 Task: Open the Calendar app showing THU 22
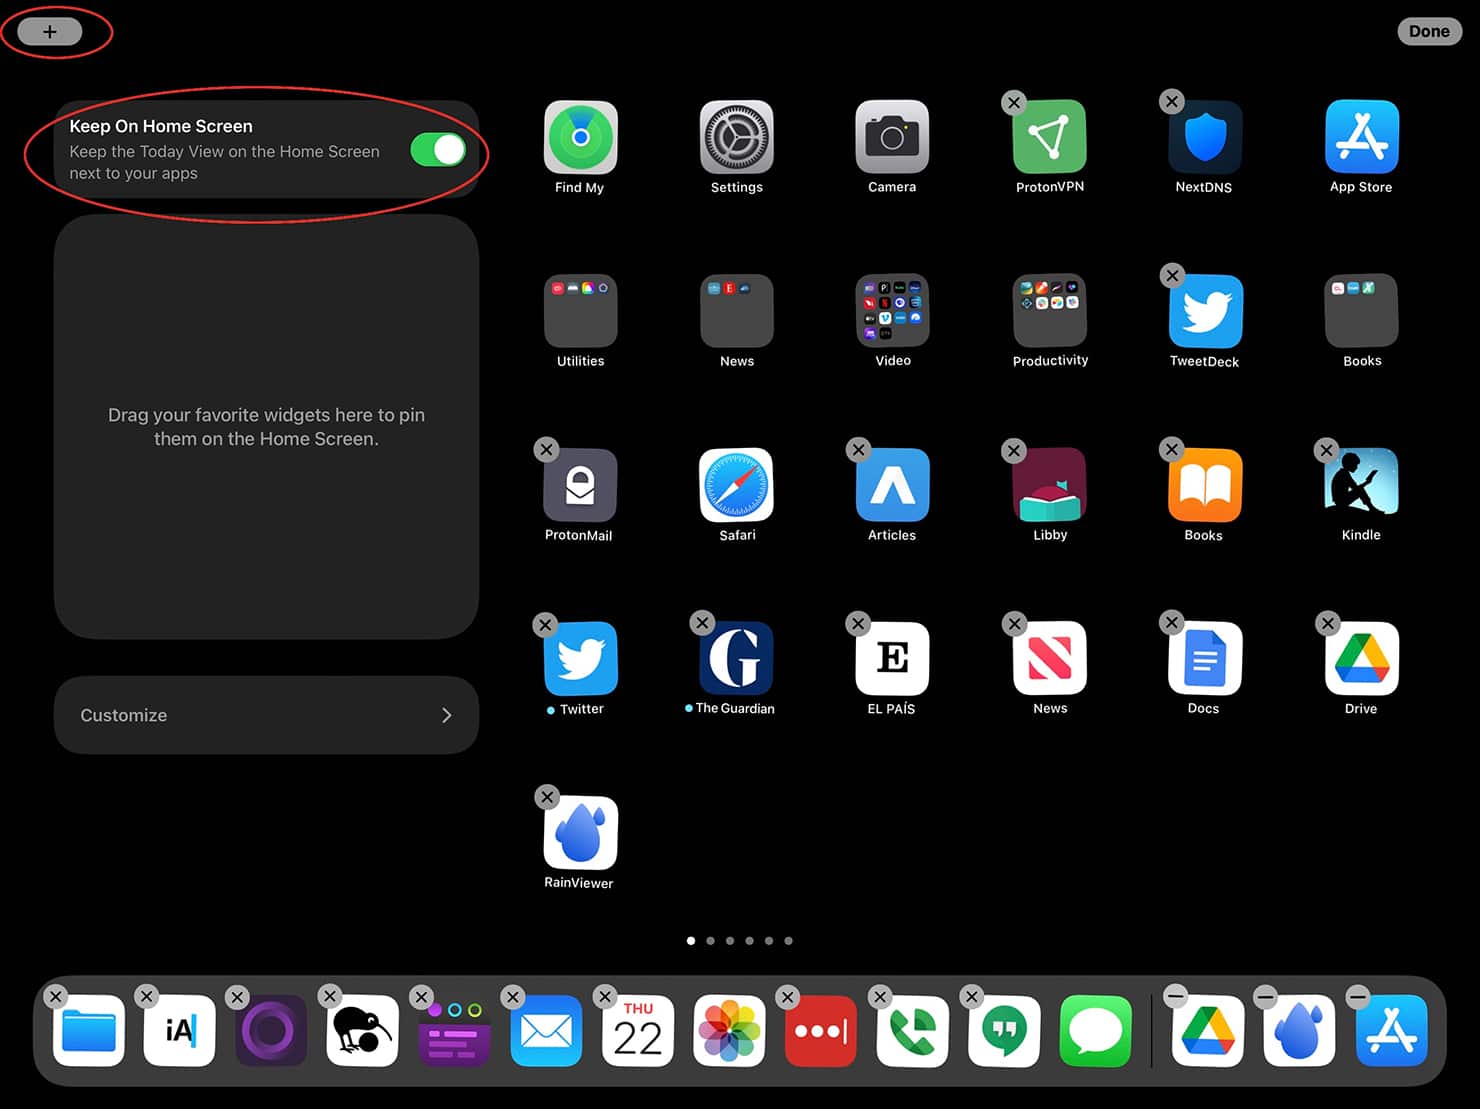(638, 1031)
